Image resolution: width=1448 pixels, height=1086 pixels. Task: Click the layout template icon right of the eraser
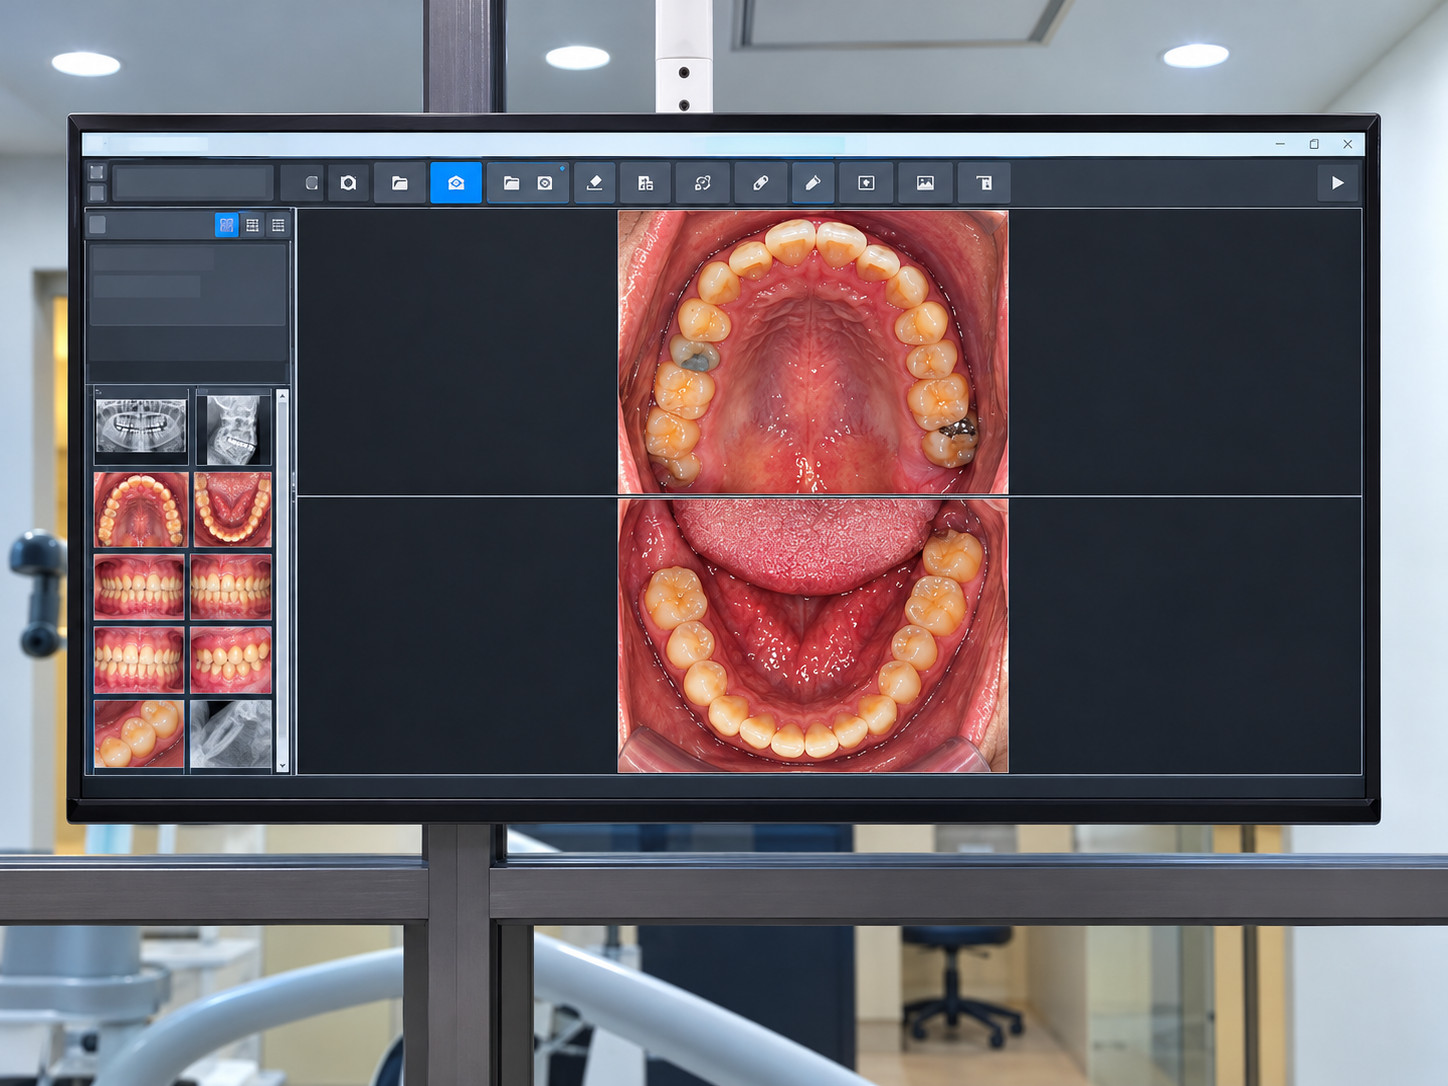click(x=646, y=183)
